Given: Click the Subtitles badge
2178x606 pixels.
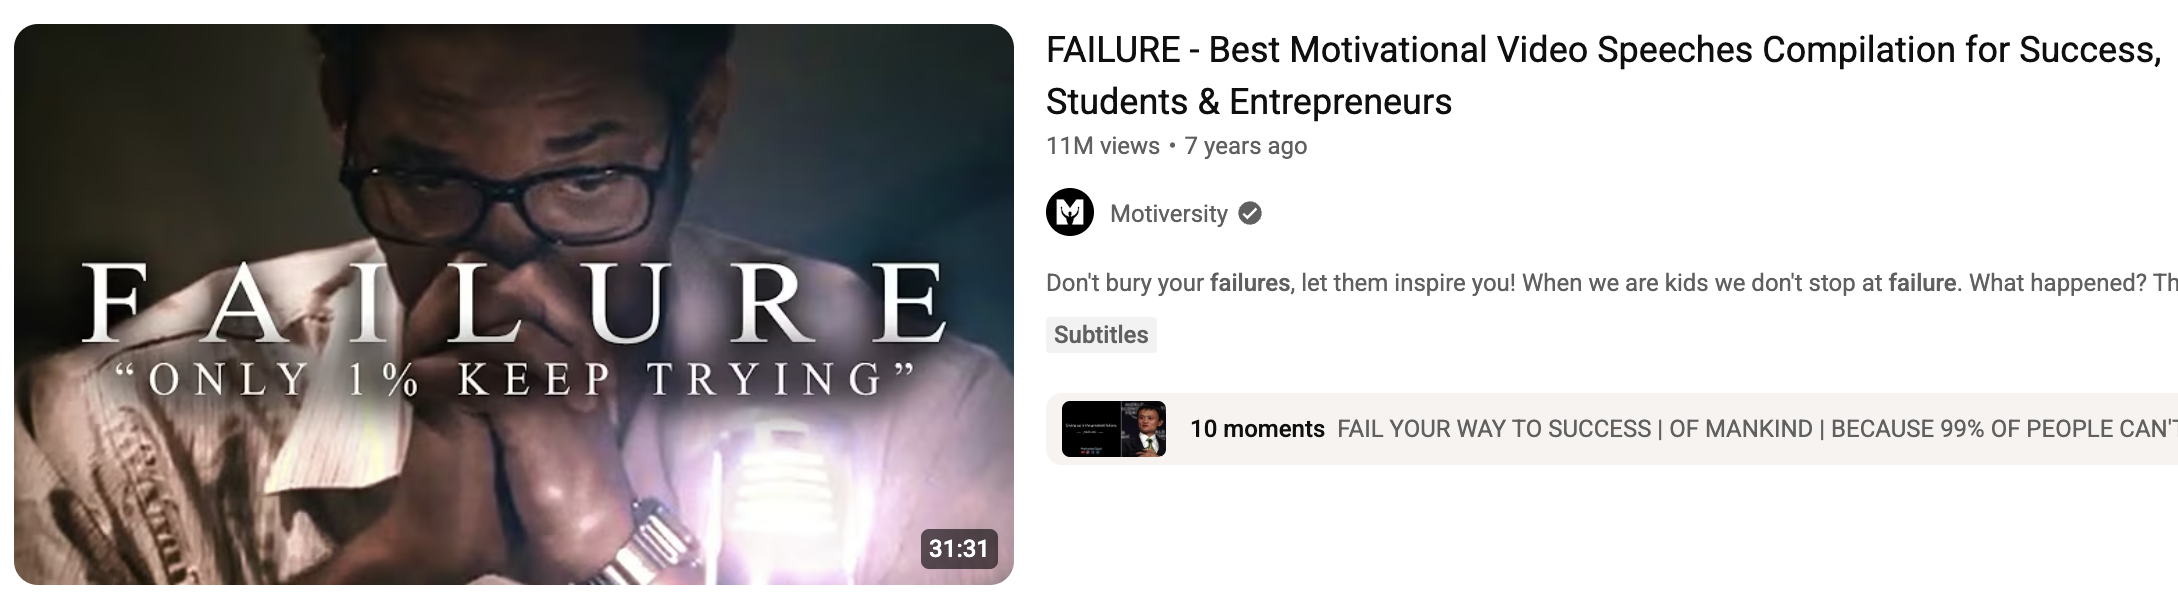Looking at the screenshot, I should tap(1101, 335).
